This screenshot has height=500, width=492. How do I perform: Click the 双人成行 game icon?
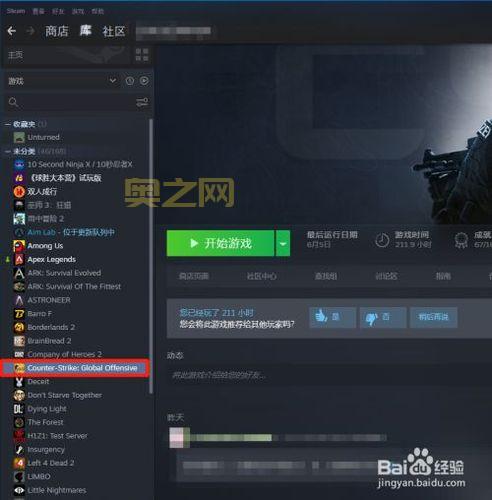[x=19, y=191]
